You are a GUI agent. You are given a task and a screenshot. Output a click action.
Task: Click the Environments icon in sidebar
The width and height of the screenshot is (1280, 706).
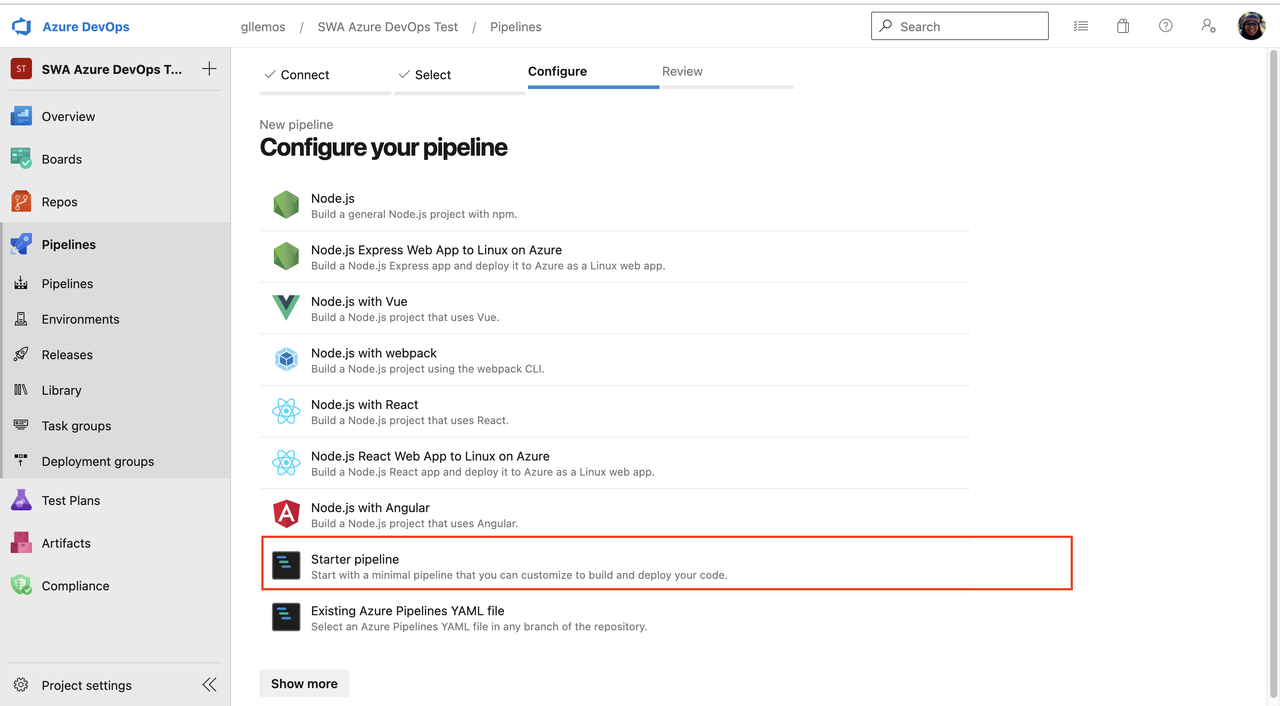[21, 319]
